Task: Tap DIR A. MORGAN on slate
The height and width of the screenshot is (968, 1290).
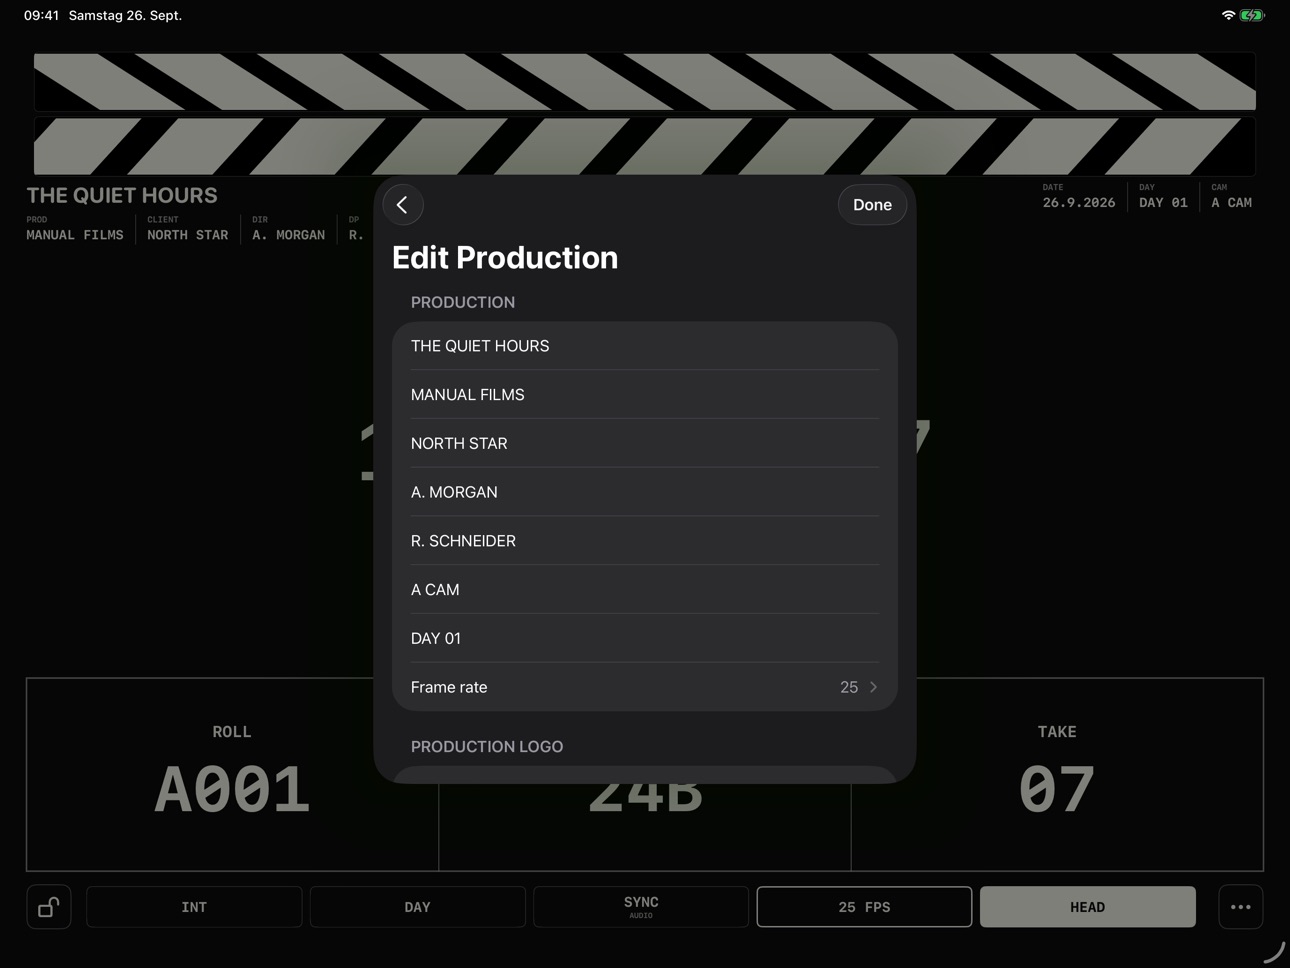Action: click(288, 229)
